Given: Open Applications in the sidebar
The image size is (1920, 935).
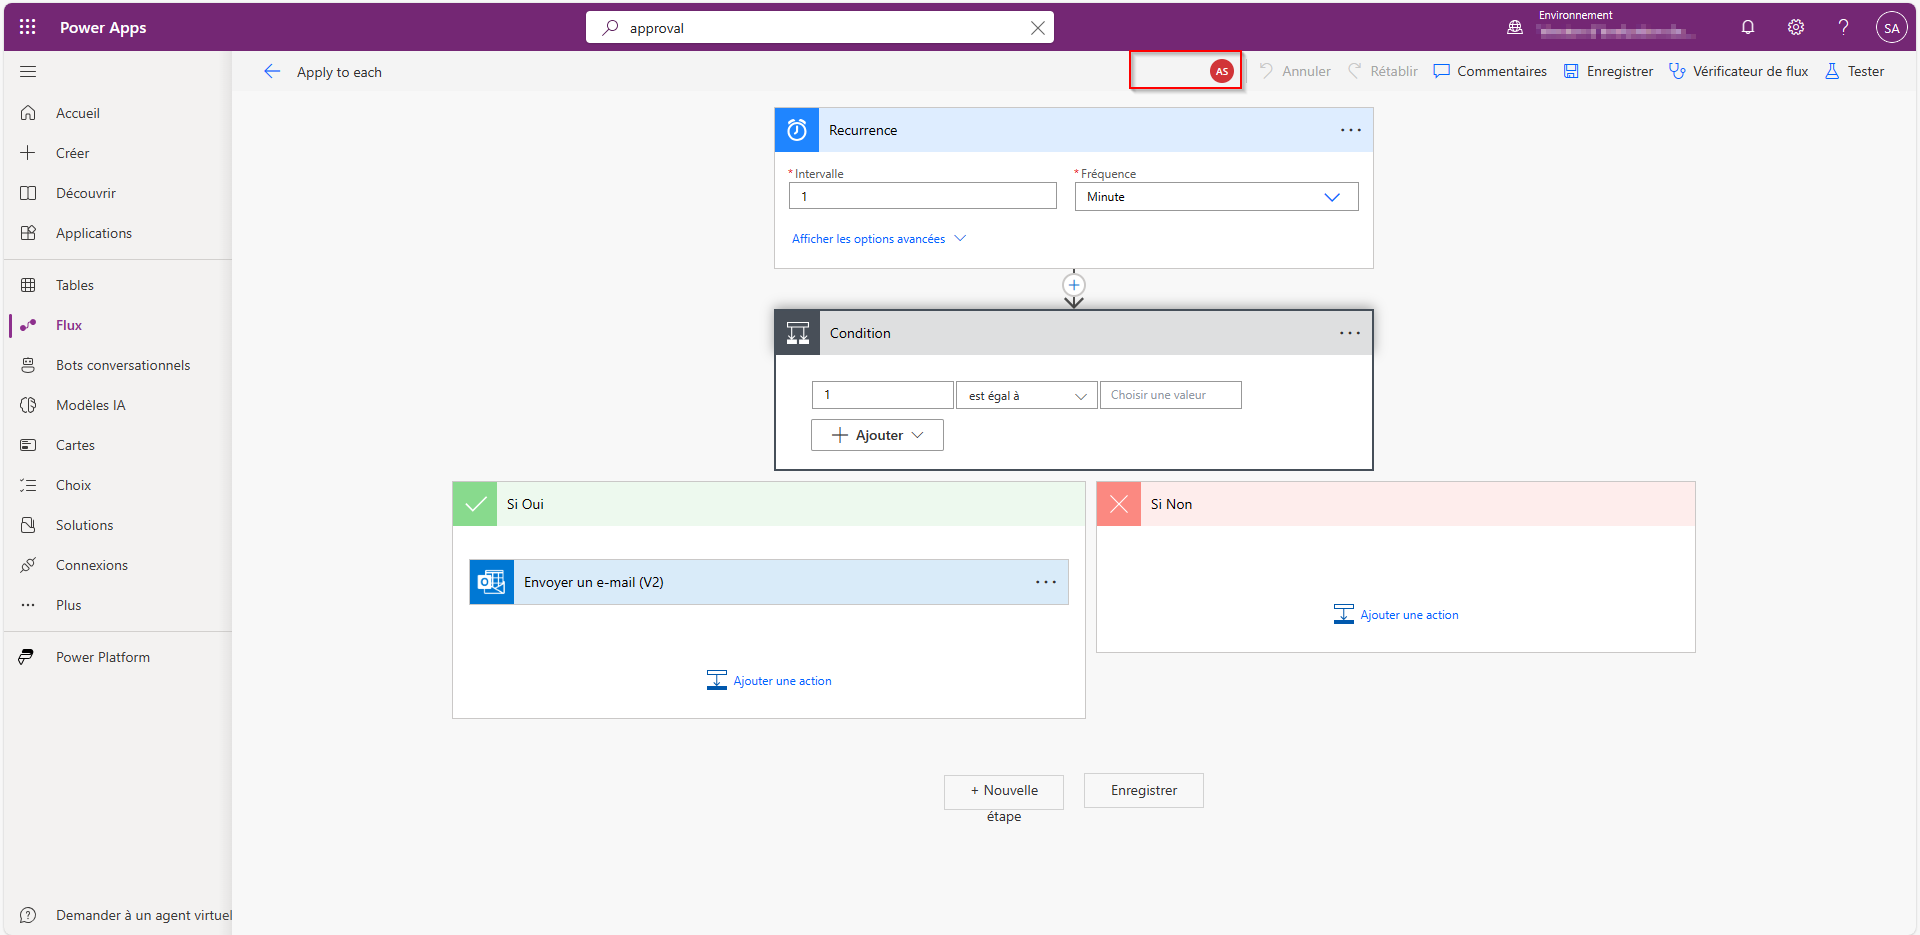Looking at the screenshot, I should click(x=118, y=233).
